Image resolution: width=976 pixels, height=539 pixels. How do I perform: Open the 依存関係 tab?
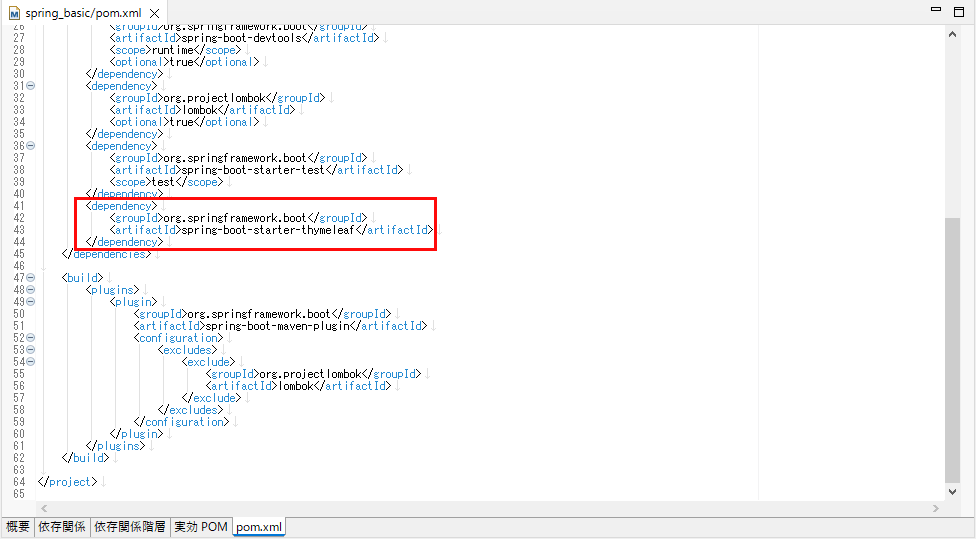coord(61,527)
